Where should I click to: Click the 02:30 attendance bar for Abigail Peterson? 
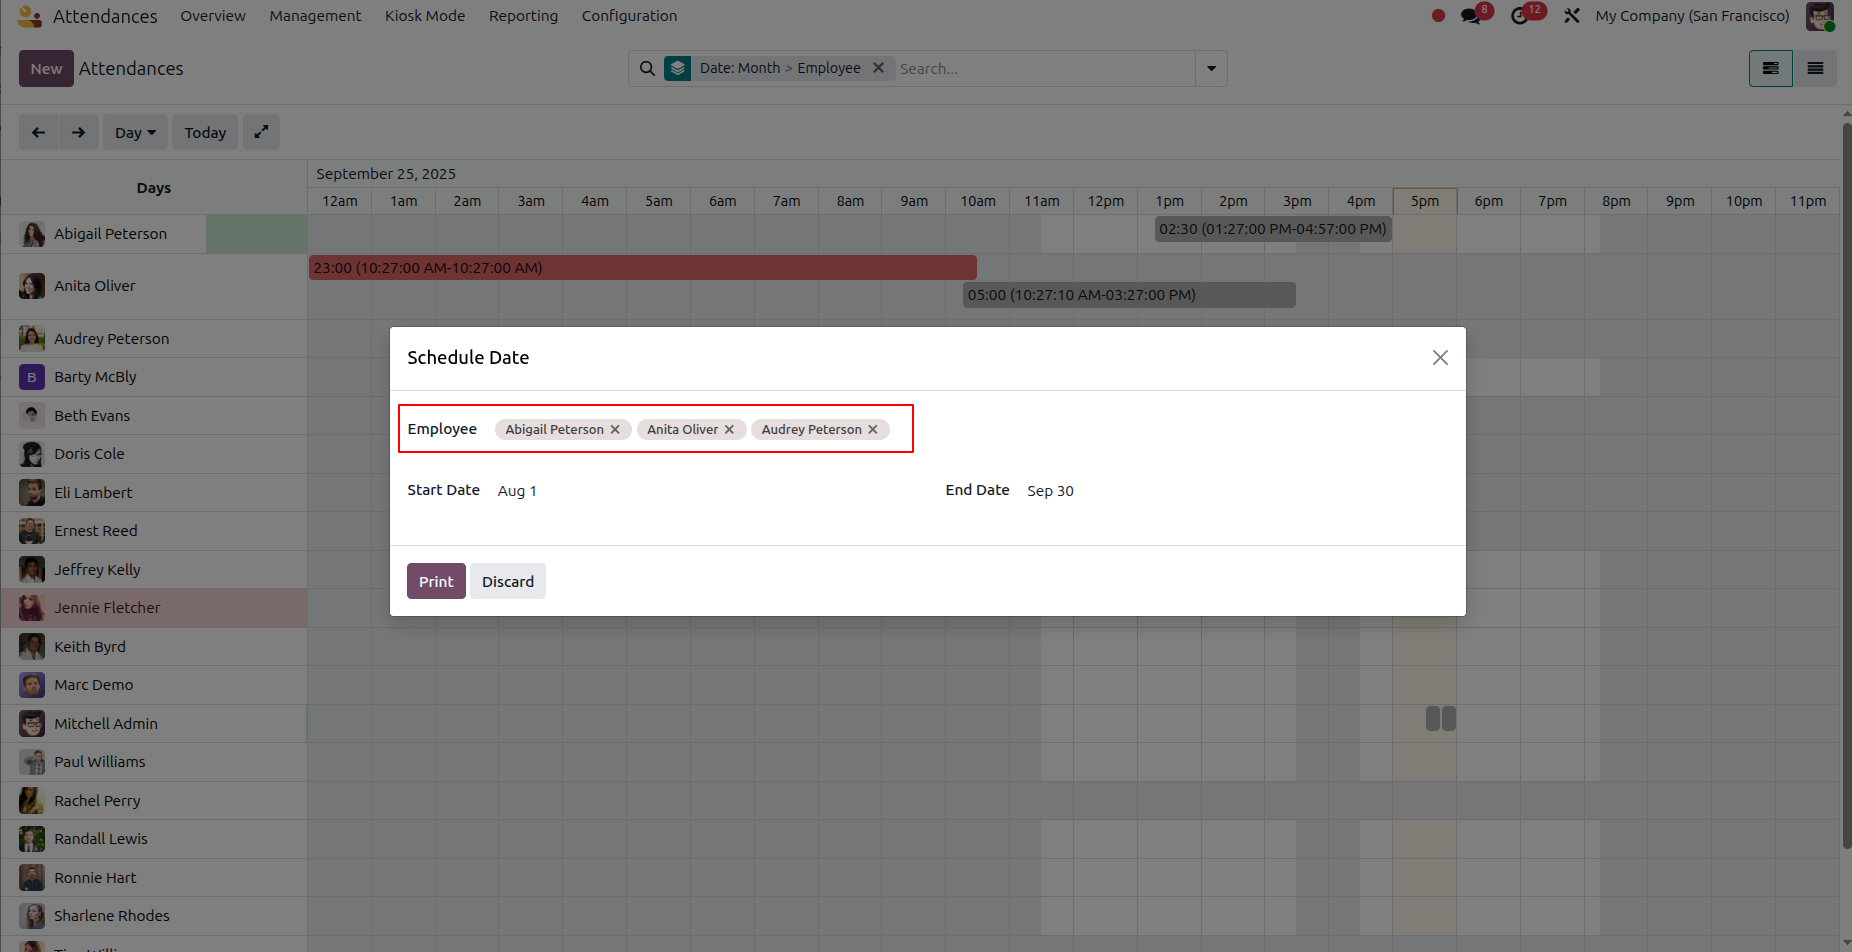coord(1273,229)
